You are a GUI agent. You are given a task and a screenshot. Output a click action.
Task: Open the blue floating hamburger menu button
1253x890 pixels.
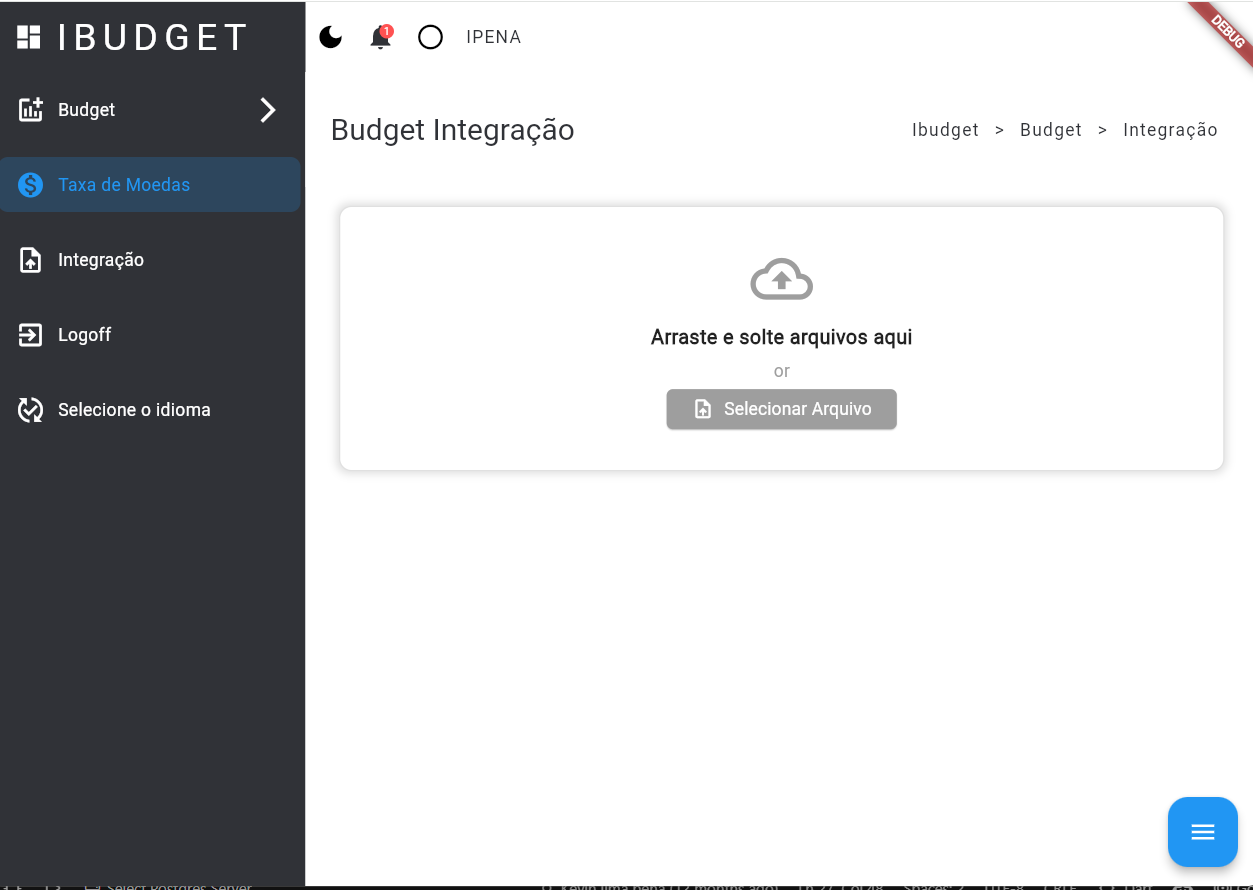[x=1202, y=832]
